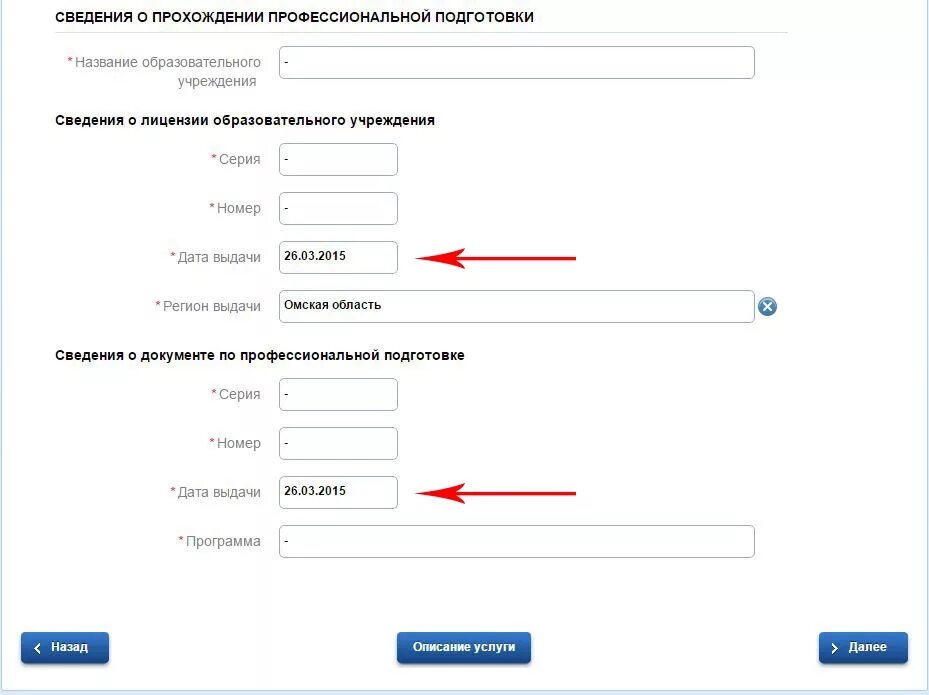This screenshot has width=929, height=695.
Task: Go back using the Назад button
Action: coord(65,648)
